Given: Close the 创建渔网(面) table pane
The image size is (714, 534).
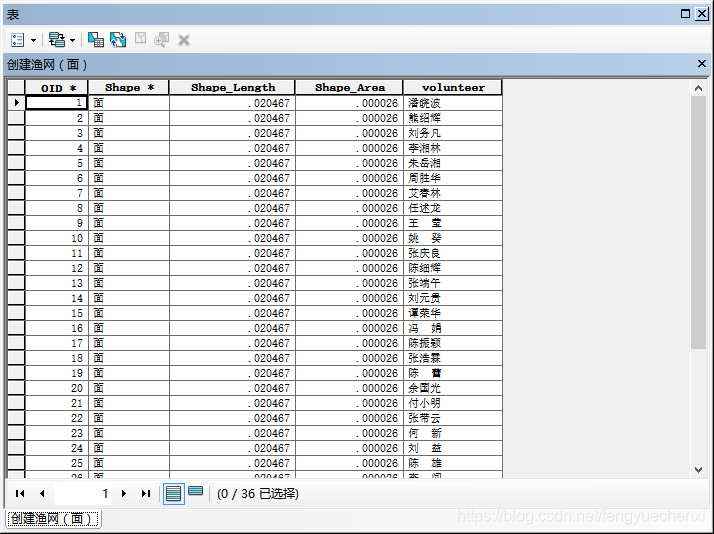Looking at the screenshot, I should click(702, 64).
